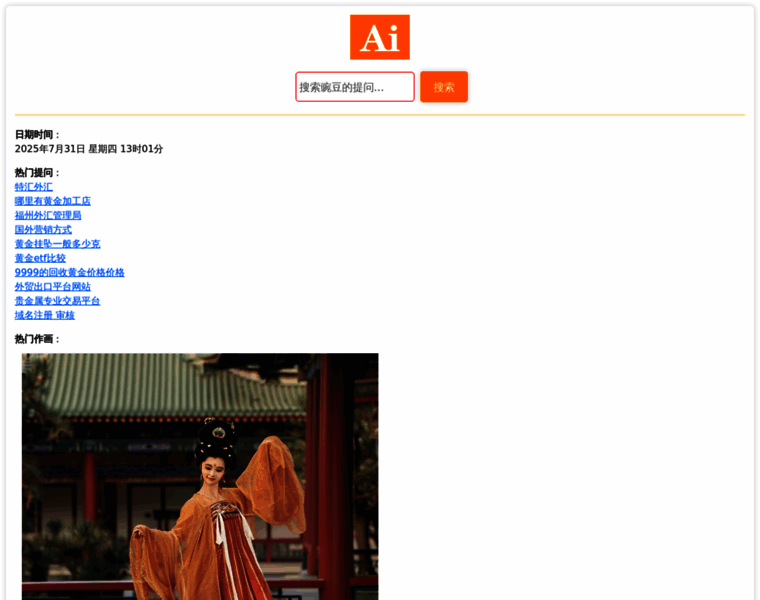Go to the 外贸出口平台网站 link

52,287
